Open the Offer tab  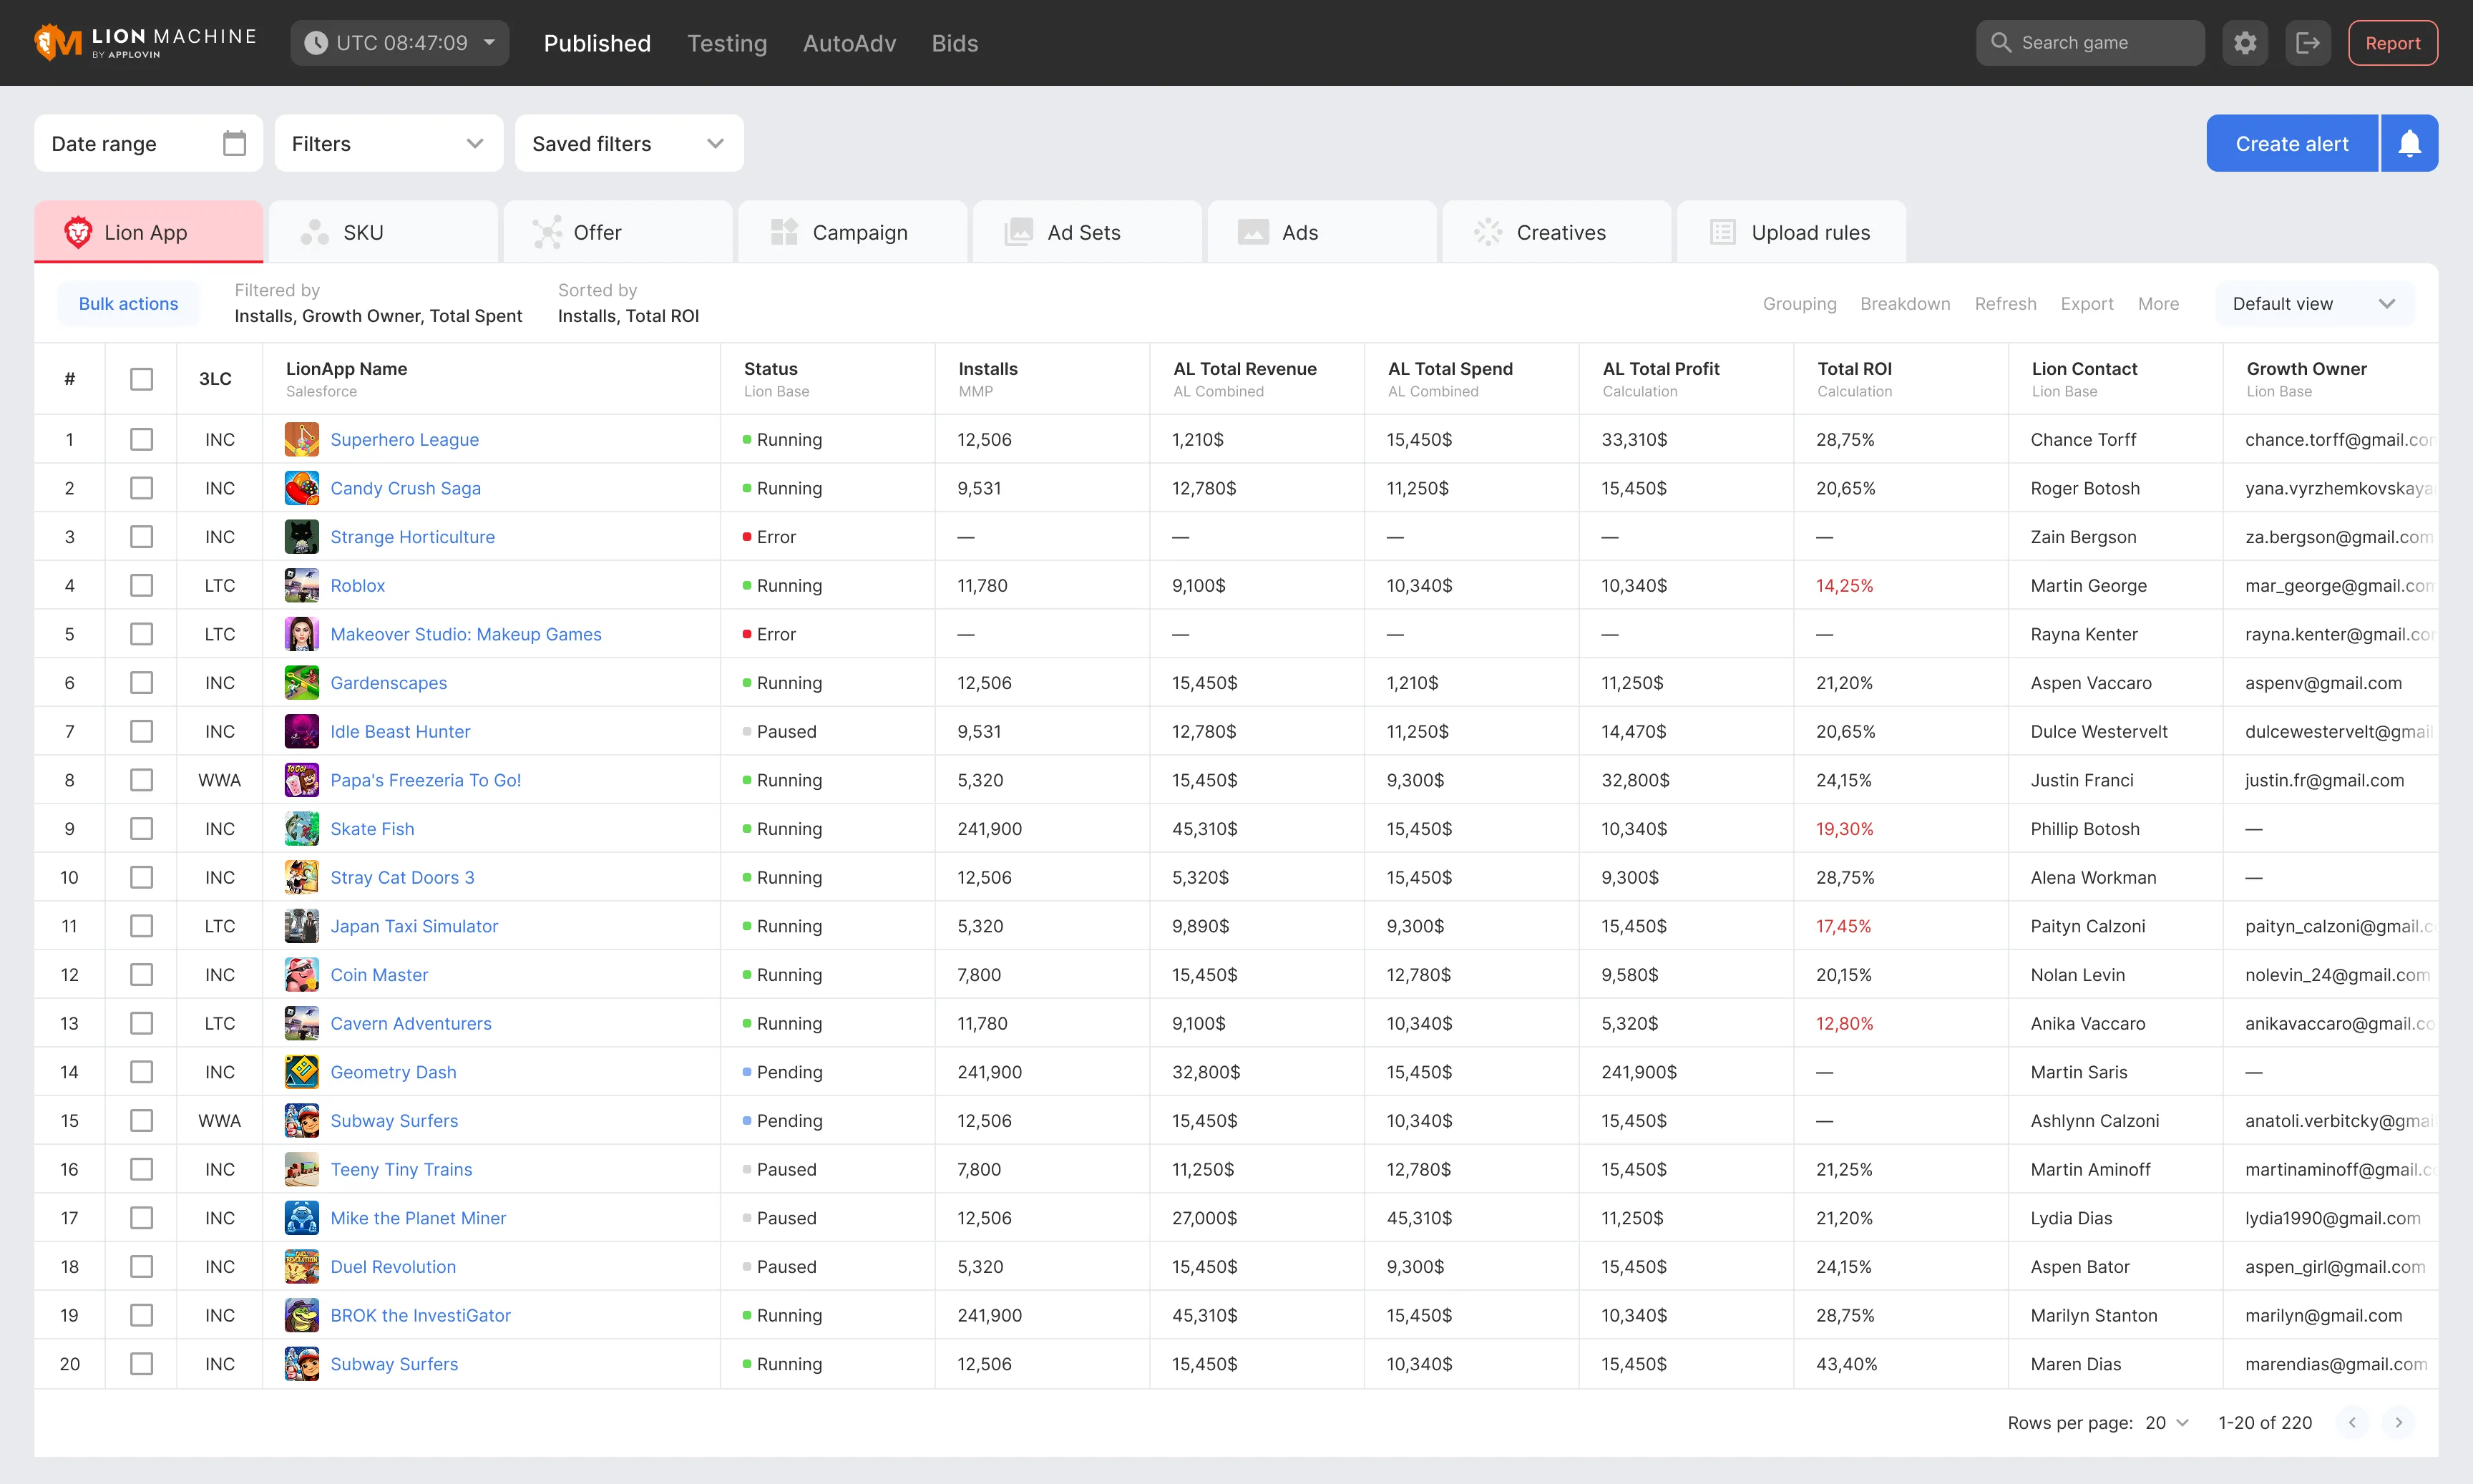(618, 232)
